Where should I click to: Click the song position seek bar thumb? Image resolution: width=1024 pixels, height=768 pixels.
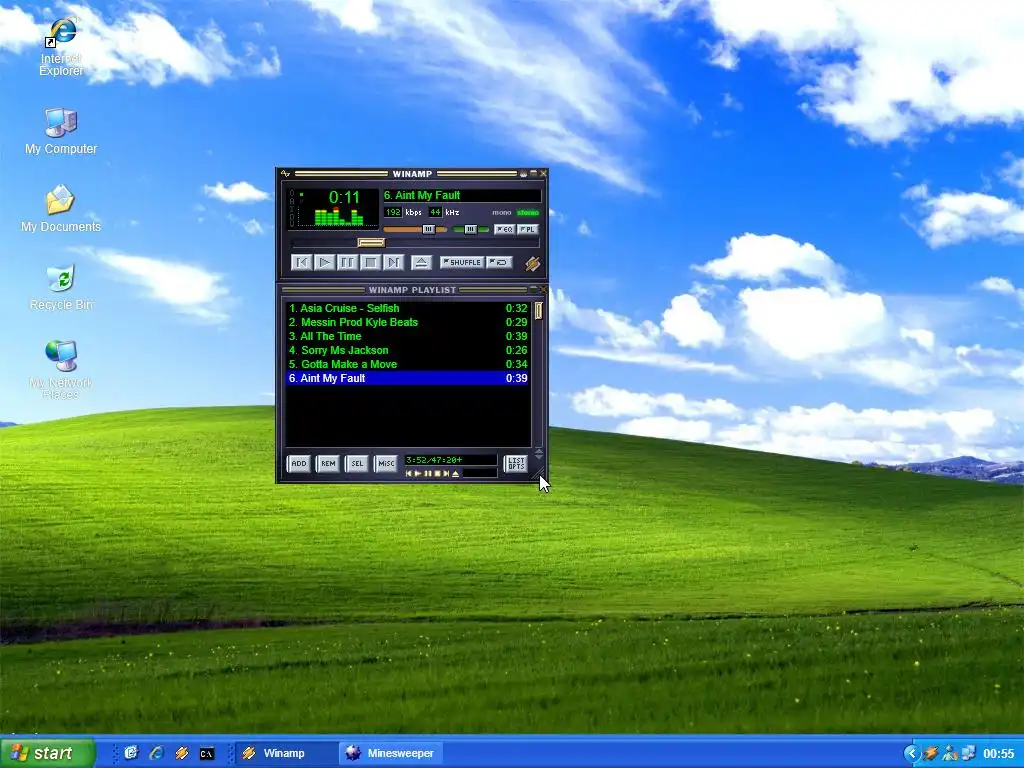coord(371,243)
